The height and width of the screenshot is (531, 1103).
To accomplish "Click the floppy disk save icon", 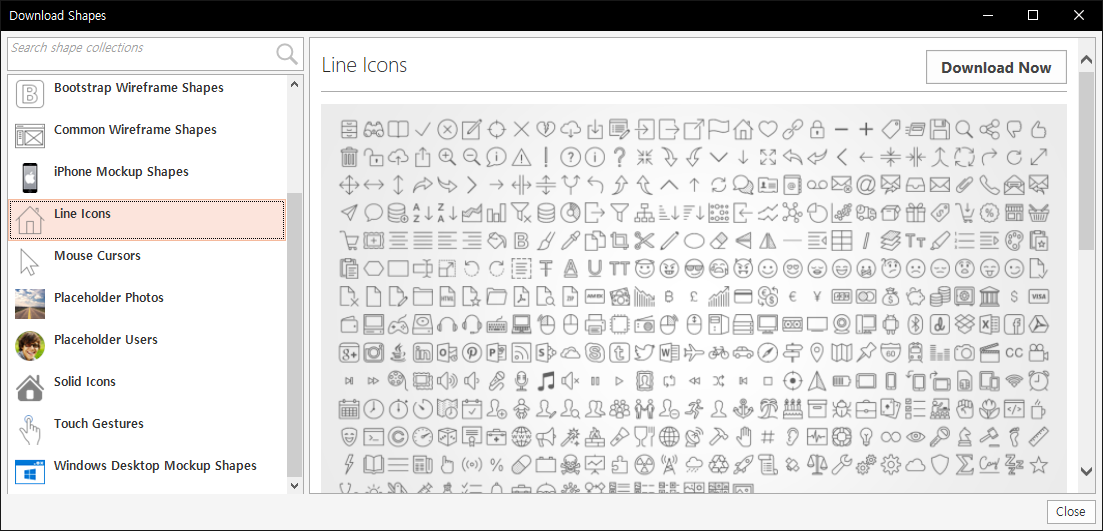I will pos(940,129).
